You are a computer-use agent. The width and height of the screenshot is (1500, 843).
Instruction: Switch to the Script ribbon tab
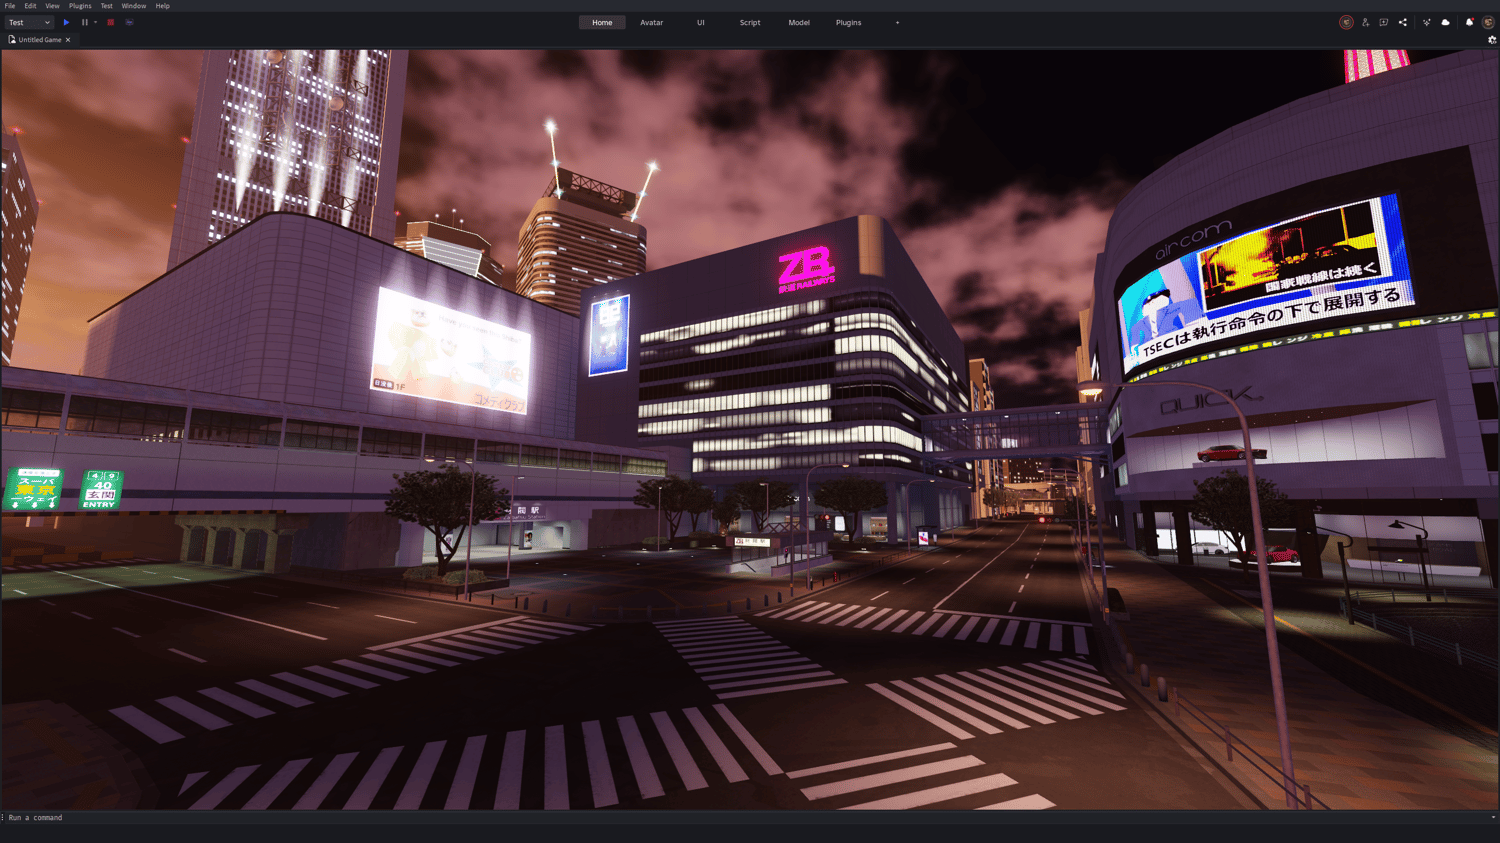pos(750,22)
